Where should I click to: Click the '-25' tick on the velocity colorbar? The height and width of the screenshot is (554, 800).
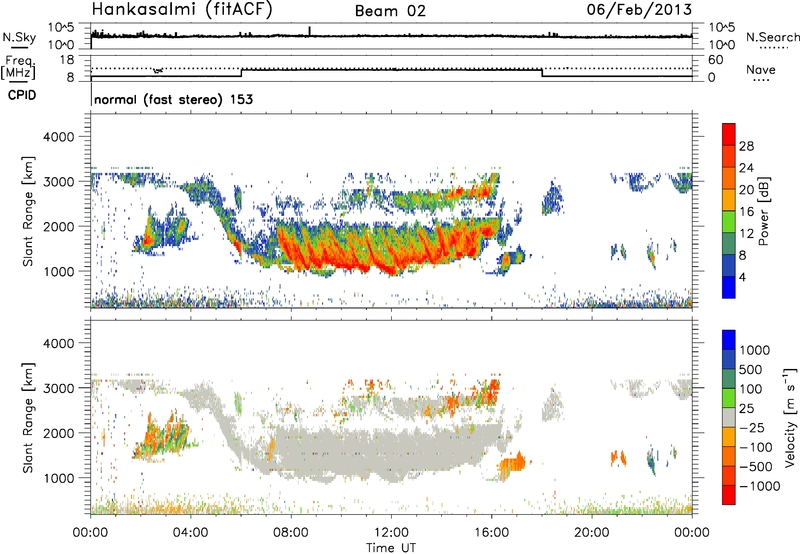point(752,427)
